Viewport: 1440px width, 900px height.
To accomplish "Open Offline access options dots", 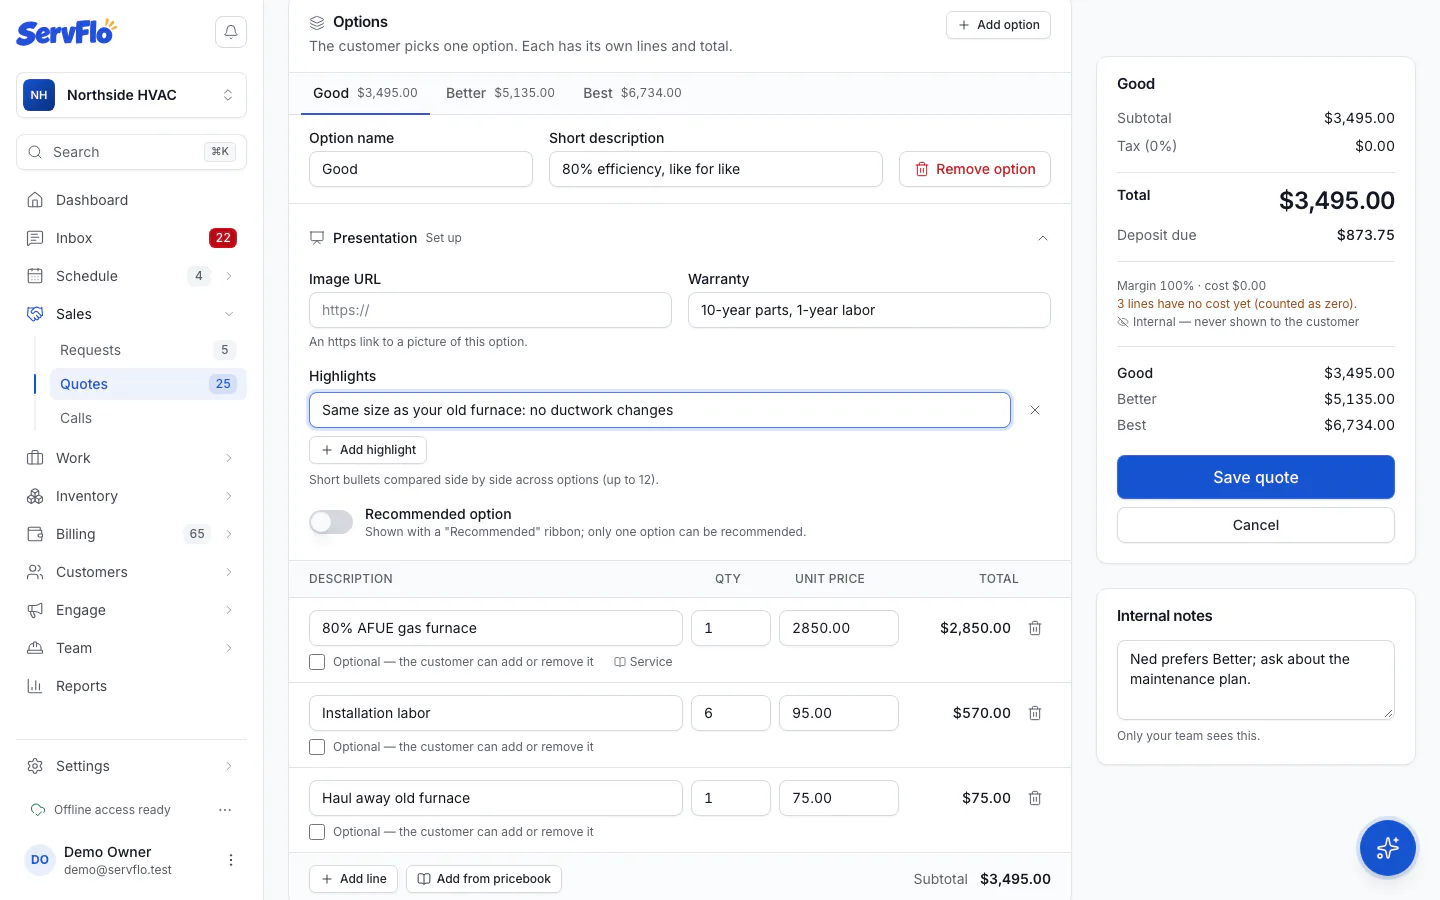I will point(225,810).
